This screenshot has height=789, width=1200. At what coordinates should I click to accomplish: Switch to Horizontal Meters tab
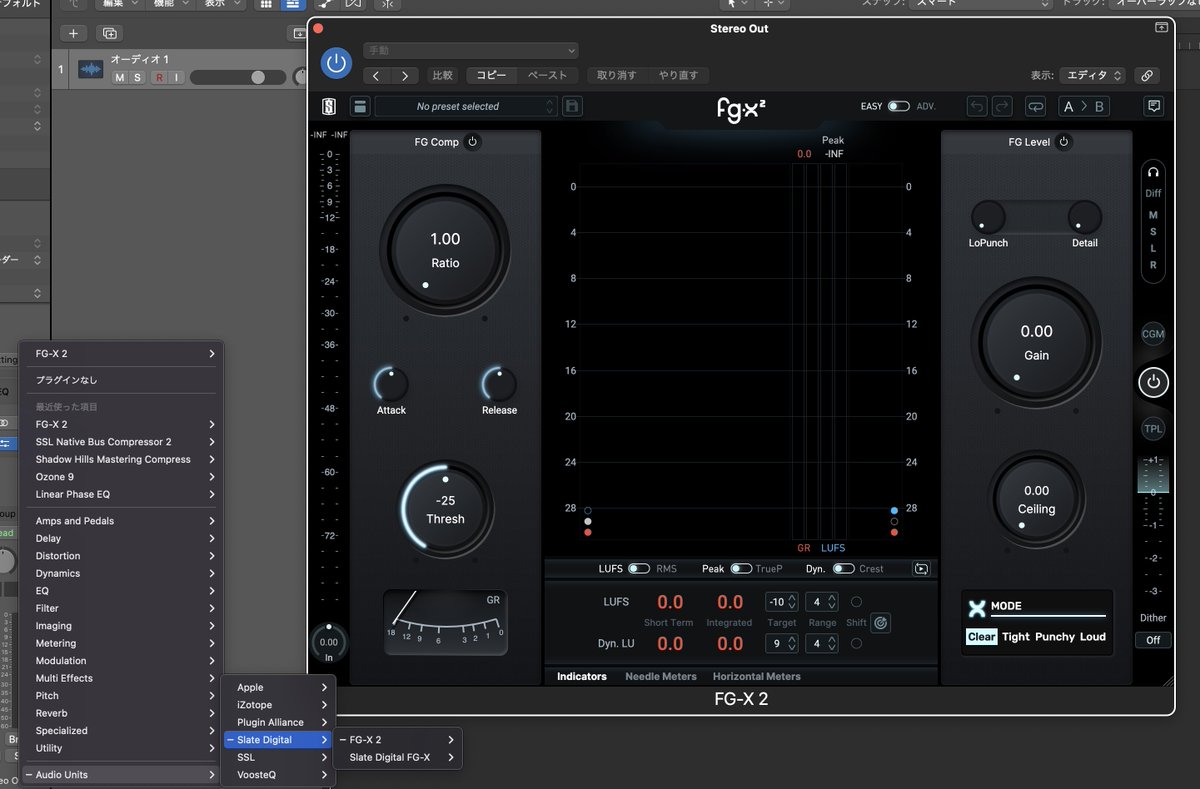click(757, 677)
